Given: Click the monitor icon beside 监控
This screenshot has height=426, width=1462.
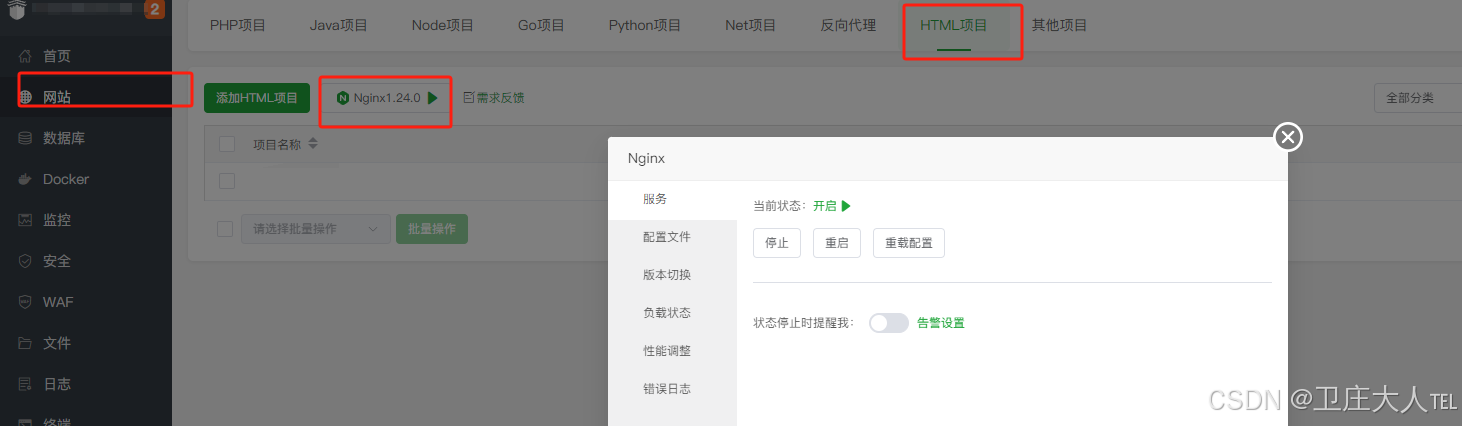Looking at the screenshot, I should (x=26, y=220).
